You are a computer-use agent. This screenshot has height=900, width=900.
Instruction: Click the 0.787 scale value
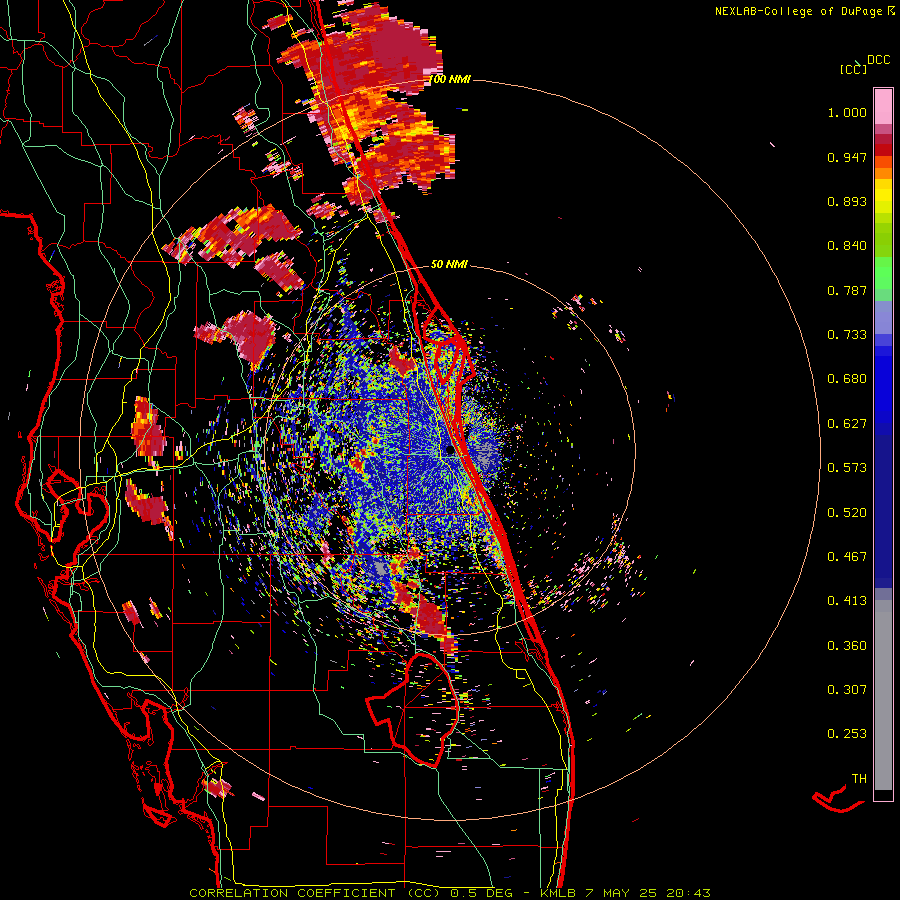(847, 290)
